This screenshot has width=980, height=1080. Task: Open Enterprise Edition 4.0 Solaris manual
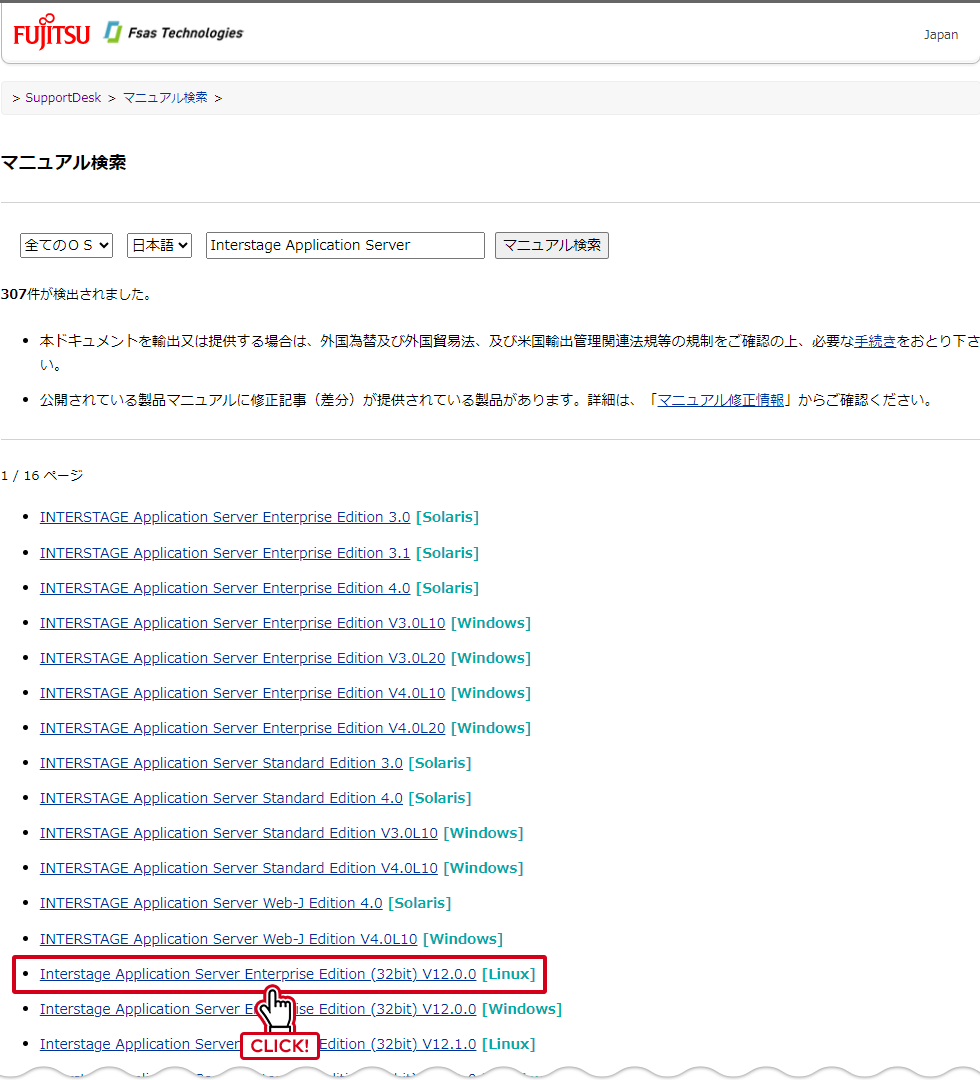click(225, 588)
